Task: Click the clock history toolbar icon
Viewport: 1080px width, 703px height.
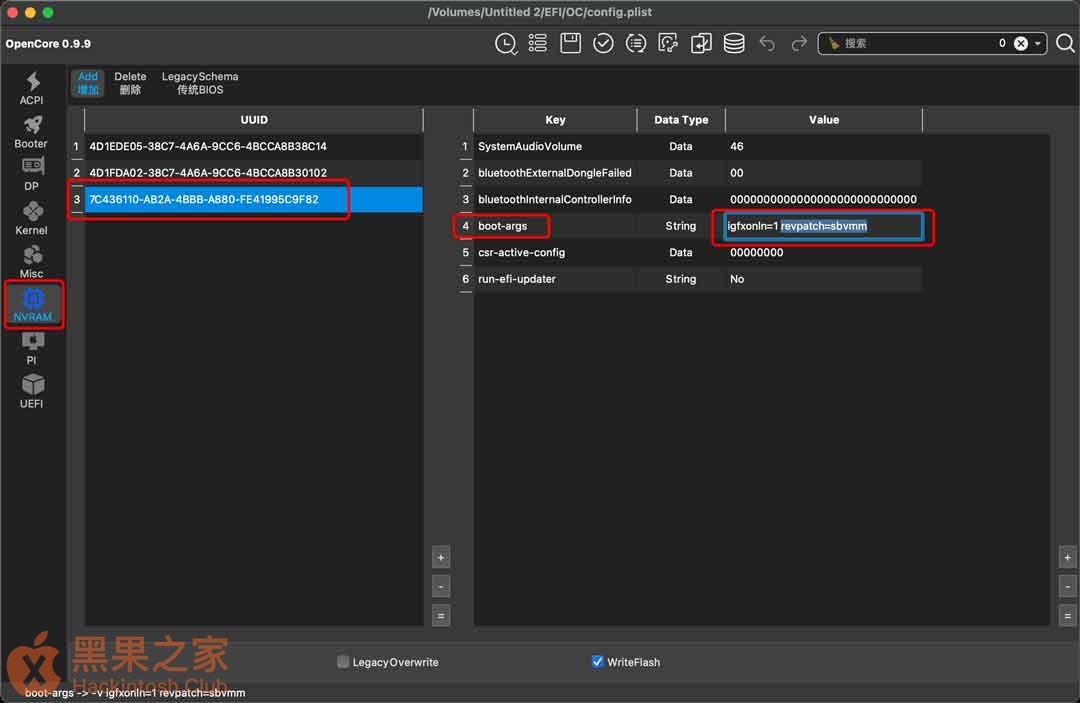Action: (x=506, y=43)
